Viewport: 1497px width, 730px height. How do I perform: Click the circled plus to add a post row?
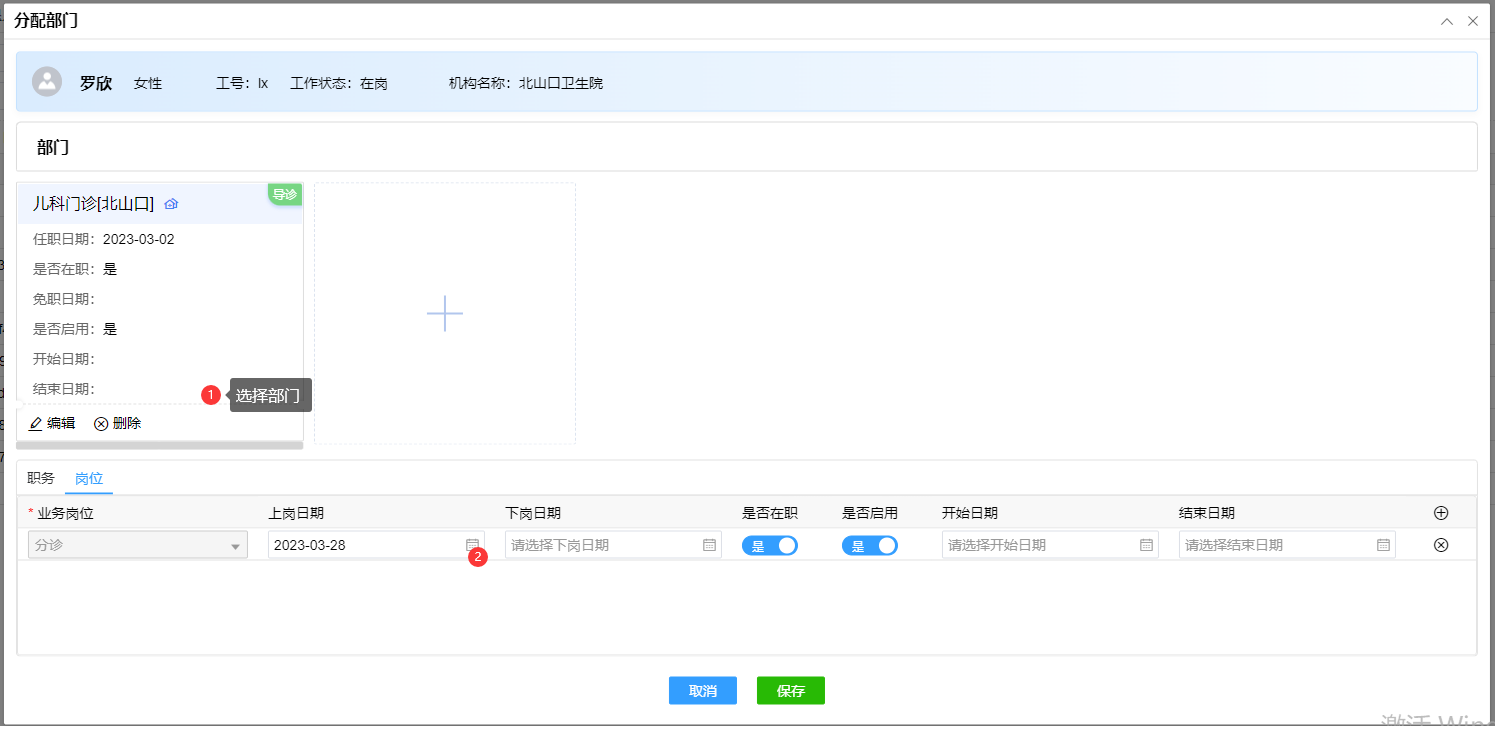pyautogui.click(x=1441, y=513)
